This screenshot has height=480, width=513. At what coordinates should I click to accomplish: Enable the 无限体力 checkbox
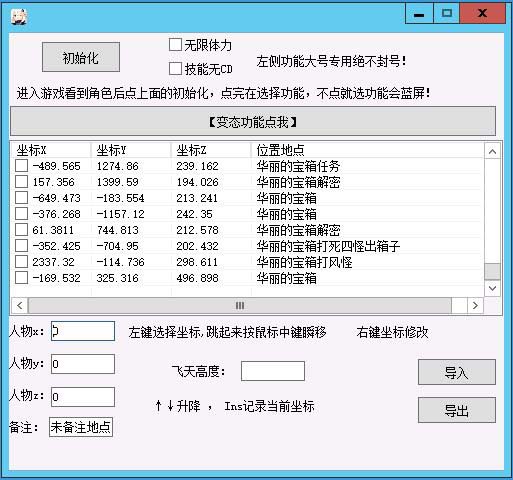[x=175, y=45]
